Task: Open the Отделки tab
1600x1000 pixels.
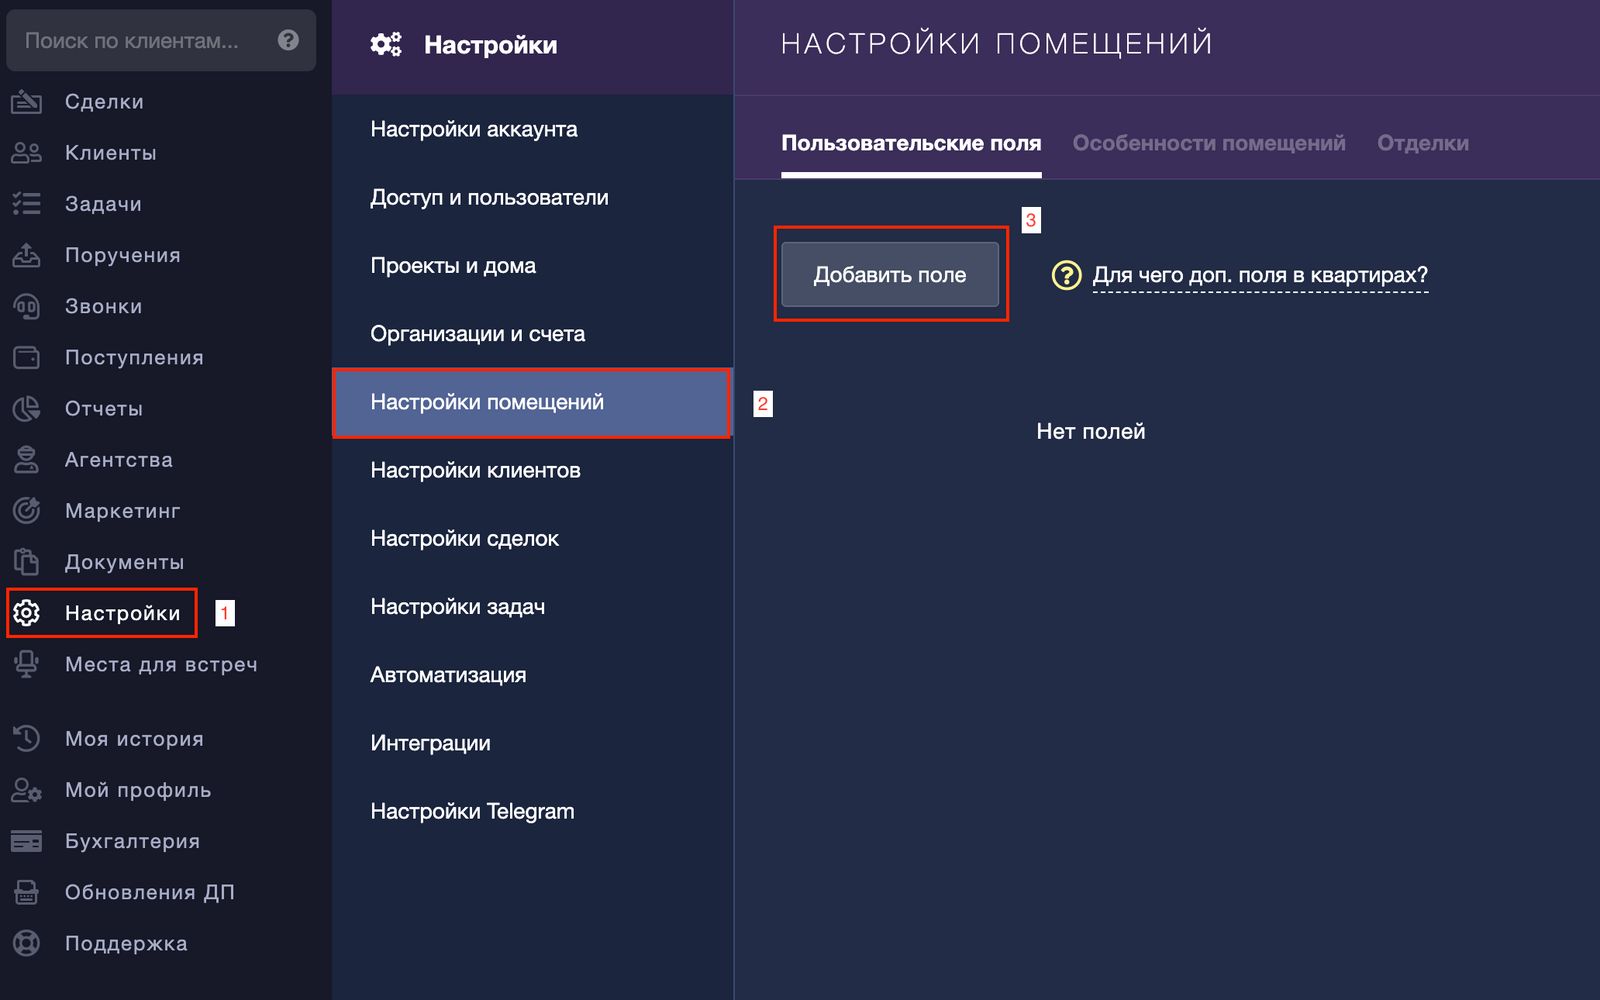Action: 1423,143
